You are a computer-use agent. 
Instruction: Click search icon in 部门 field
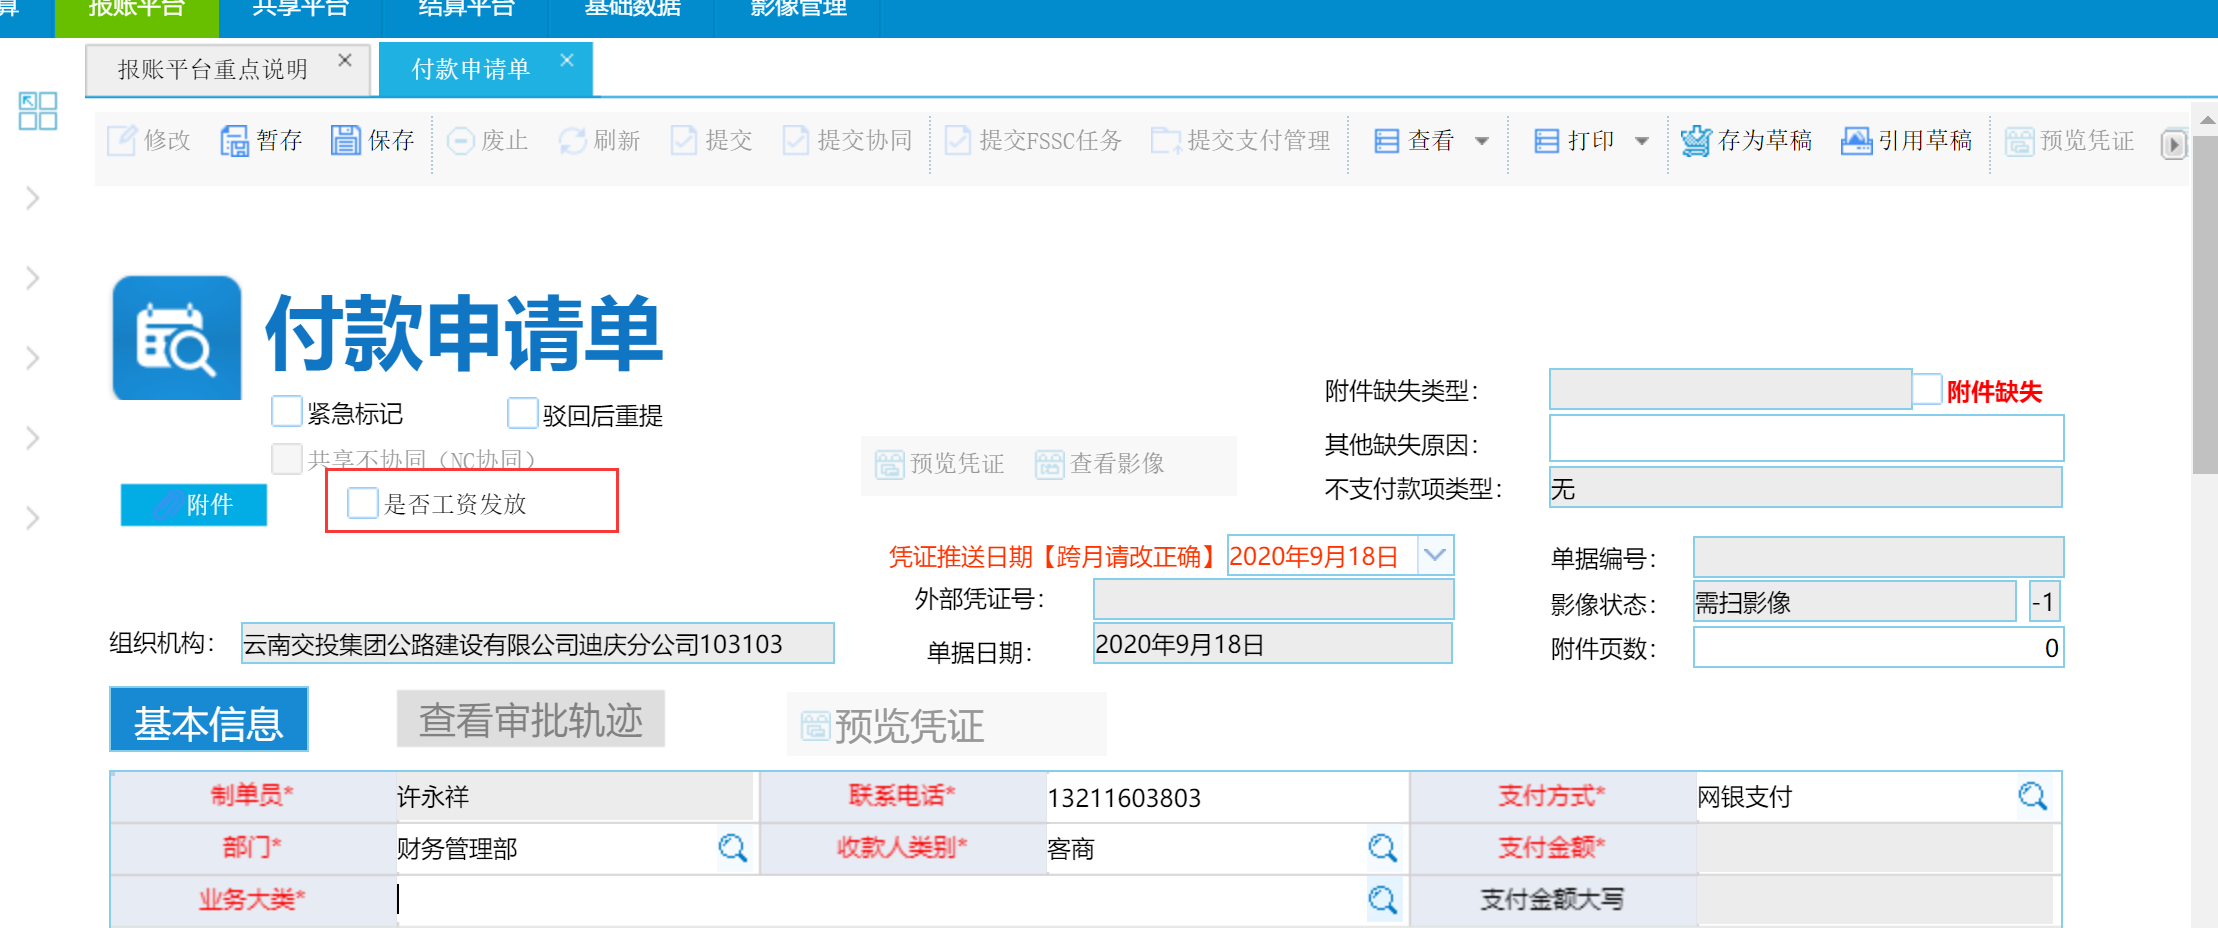tap(733, 848)
